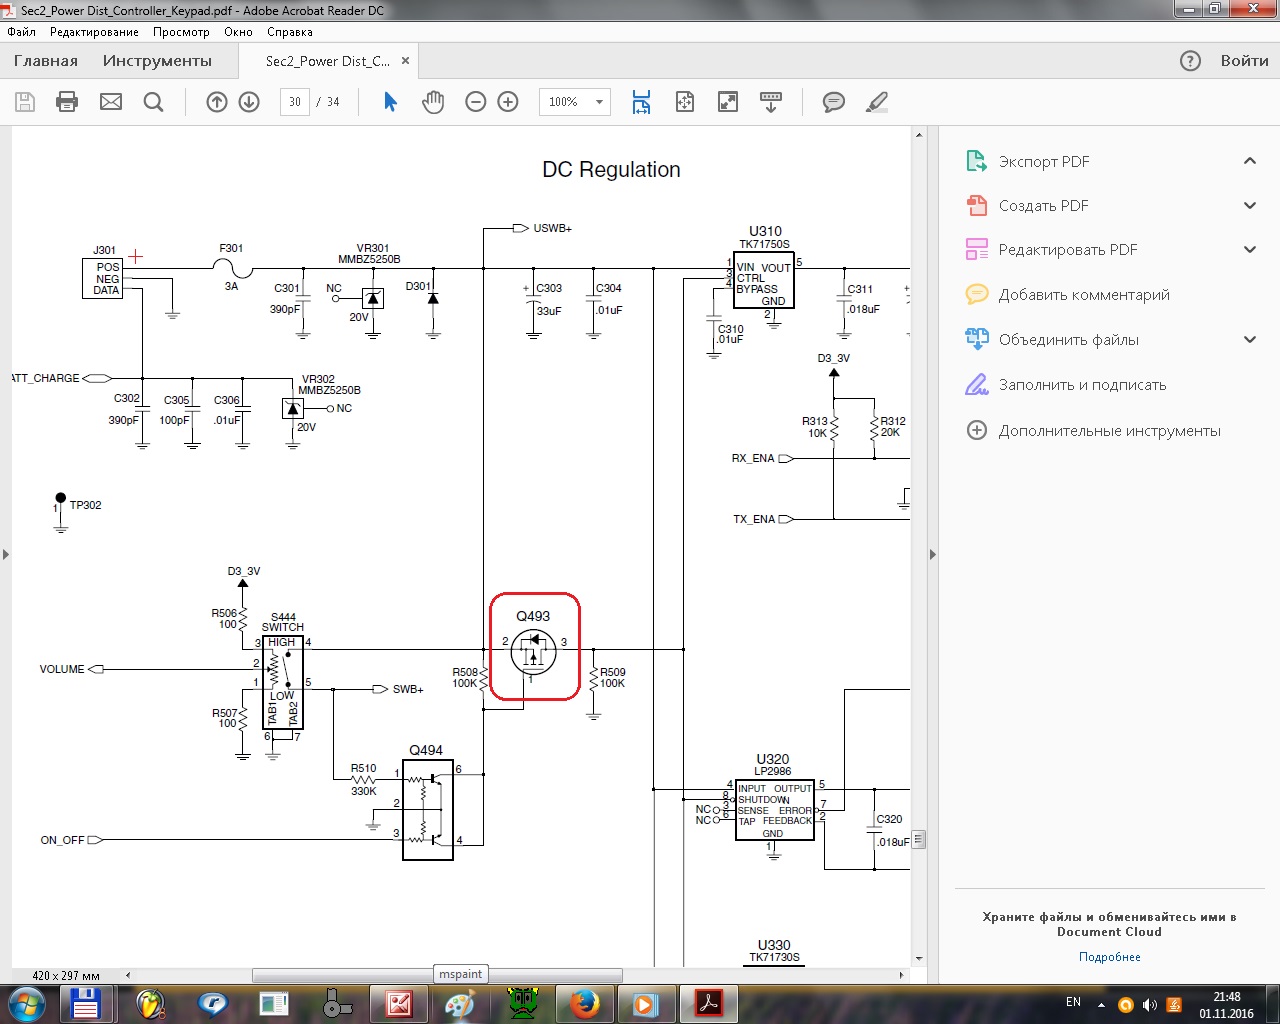The width and height of the screenshot is (1280, 1024).
Task: Switch to the Инструменты tab
Action: pyautogui.click(x=157, y=61)
